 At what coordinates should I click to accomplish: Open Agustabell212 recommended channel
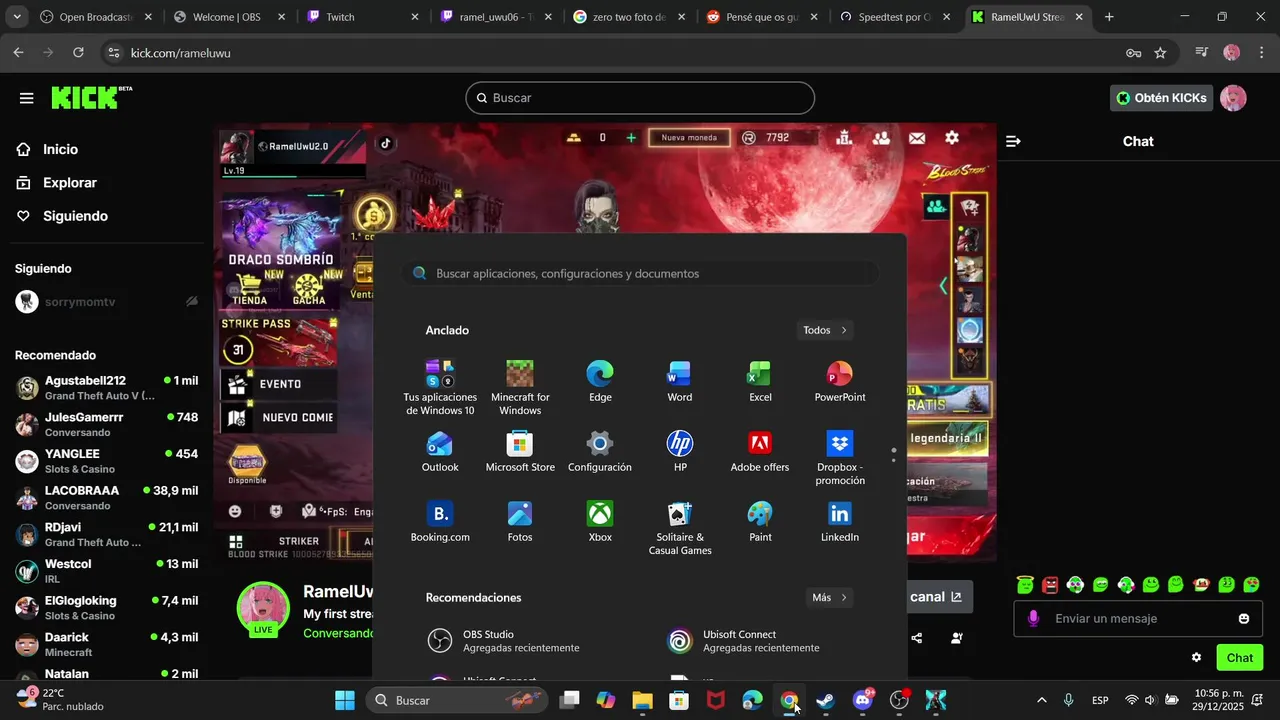[106, 388]
